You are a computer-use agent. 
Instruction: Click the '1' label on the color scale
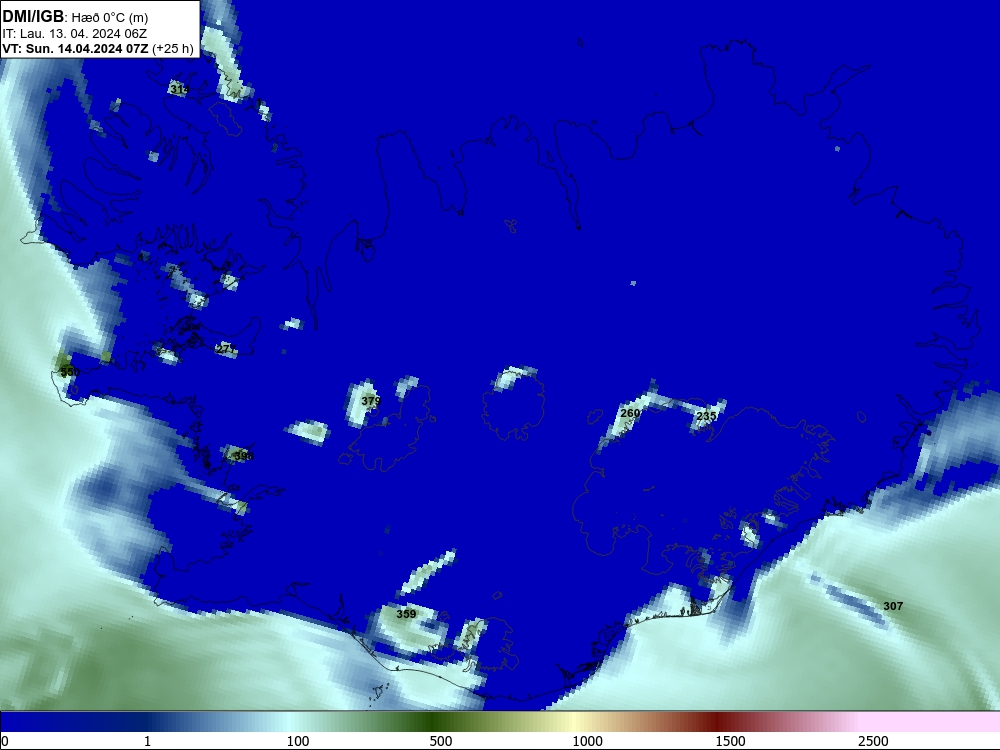point(147,741)
